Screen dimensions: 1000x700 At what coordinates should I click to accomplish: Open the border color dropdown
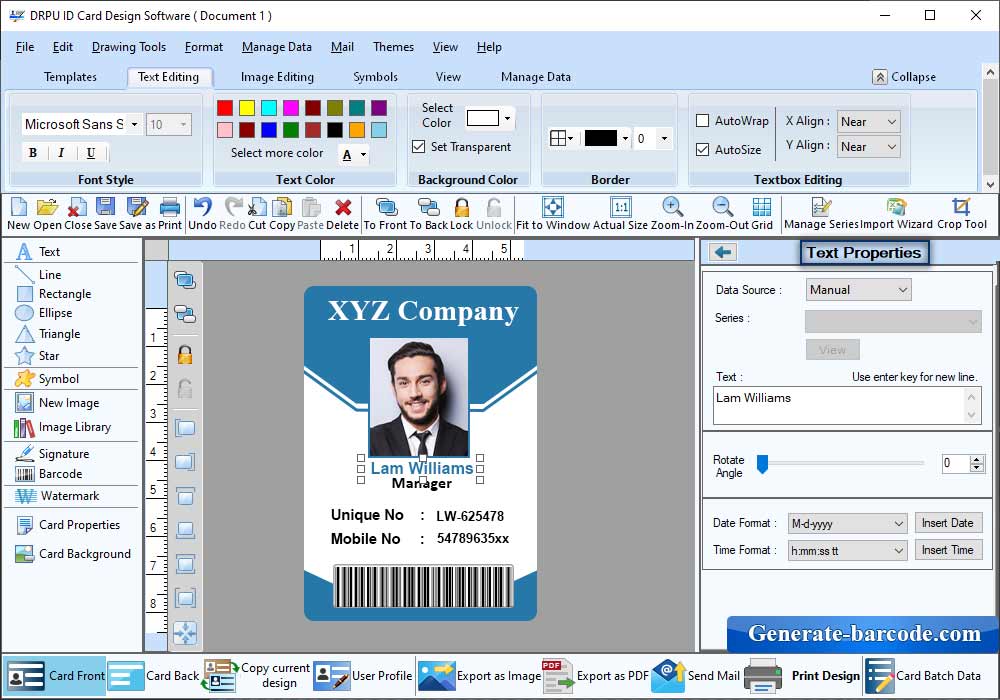point(625,138)
